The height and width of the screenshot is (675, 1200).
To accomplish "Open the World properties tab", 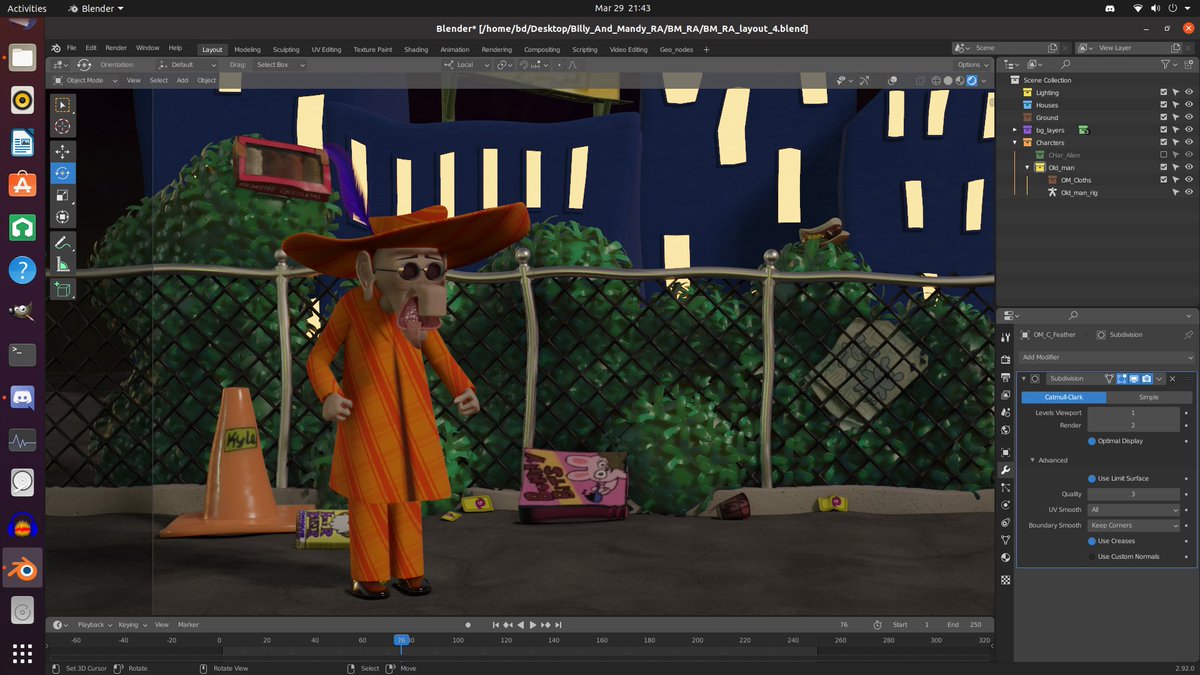I will [1006, 430].
